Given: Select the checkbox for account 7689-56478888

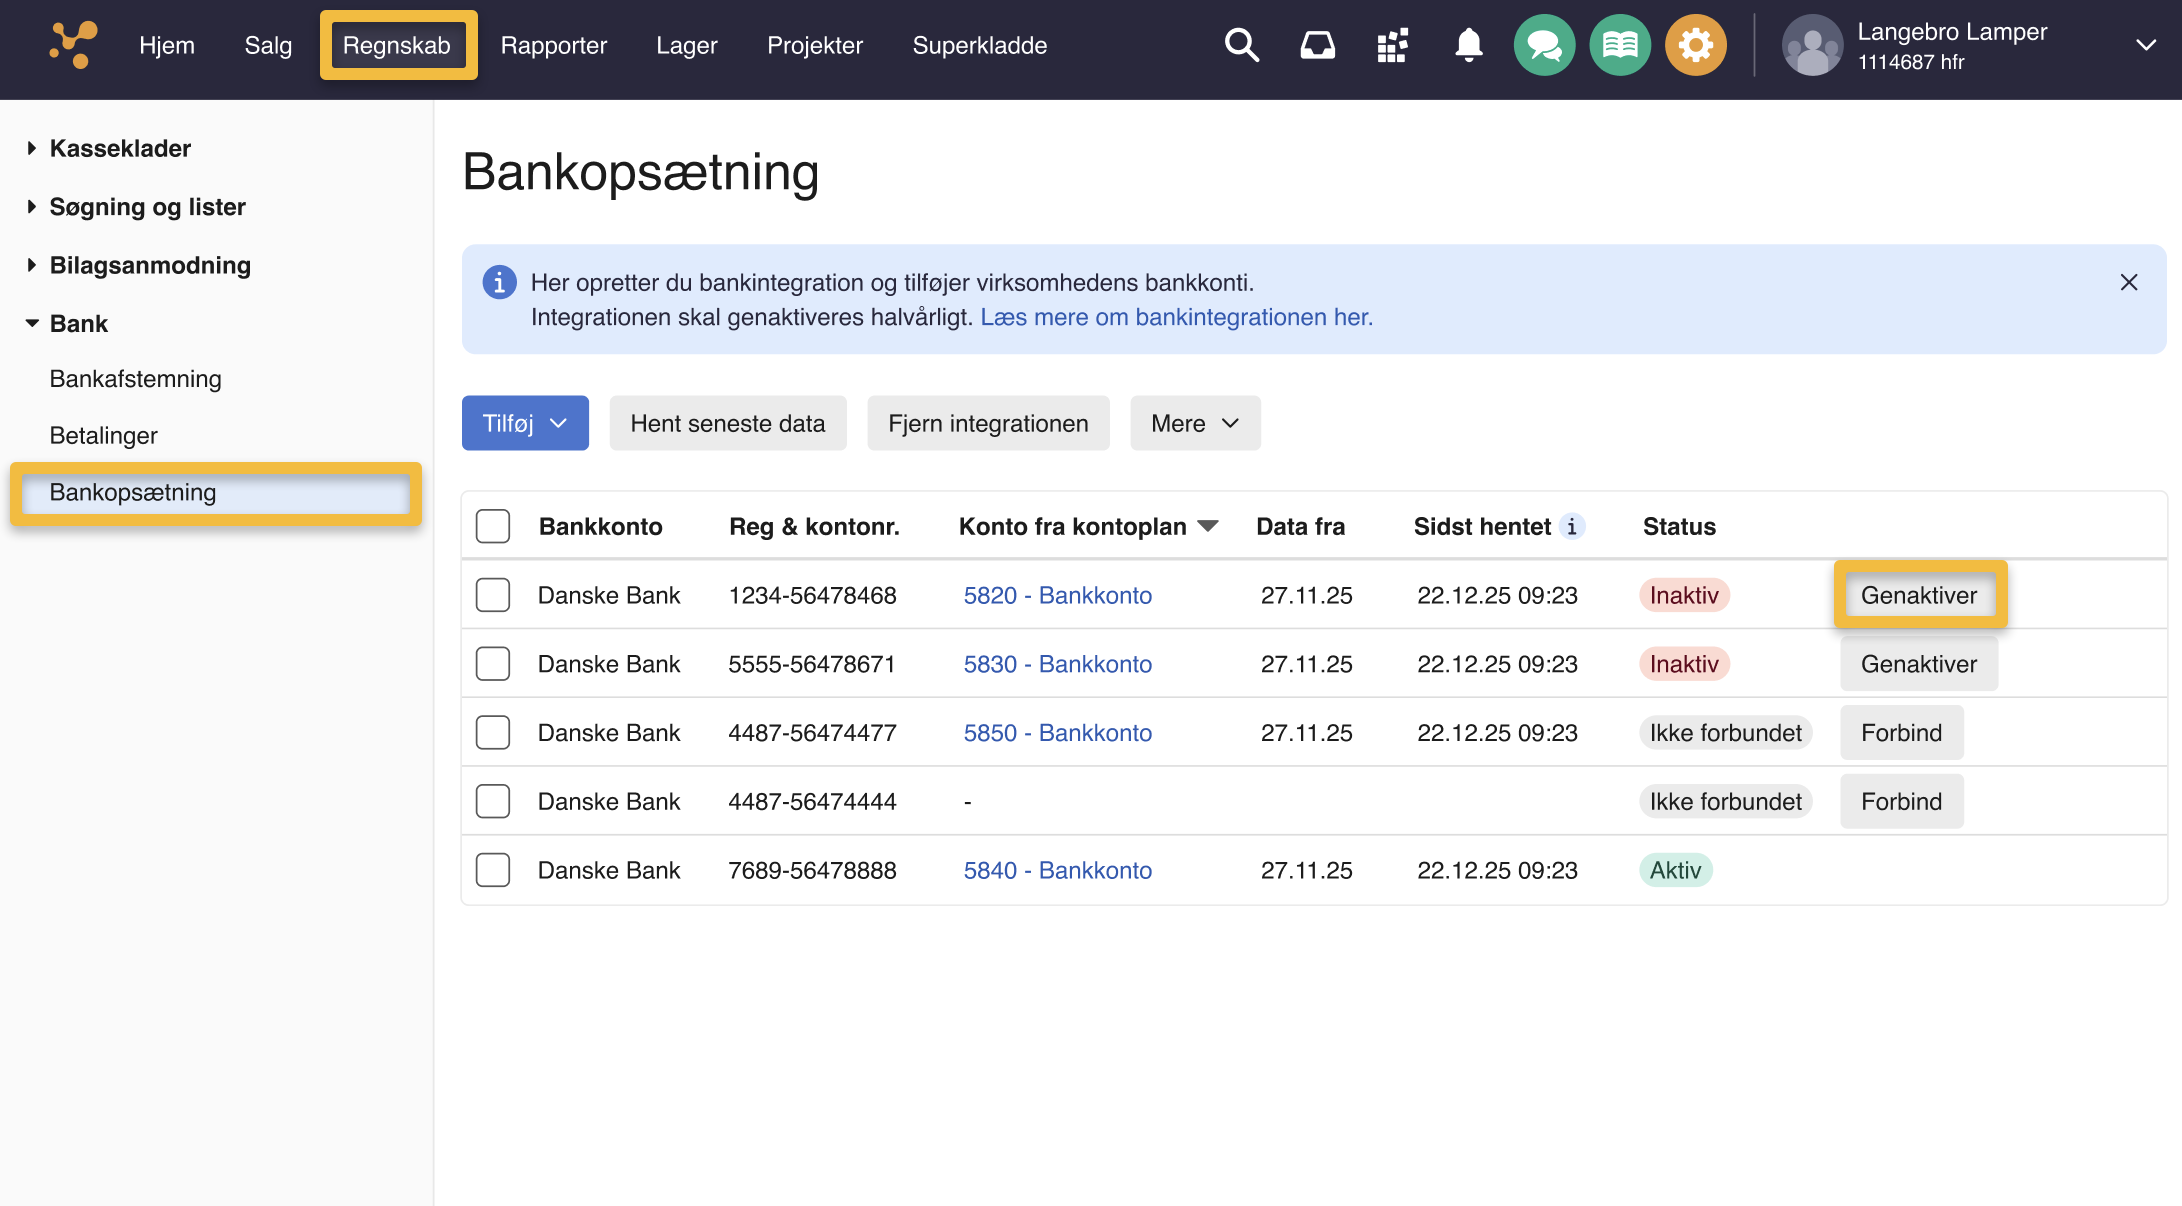Looking at the screenshot, I should point(493,870).
